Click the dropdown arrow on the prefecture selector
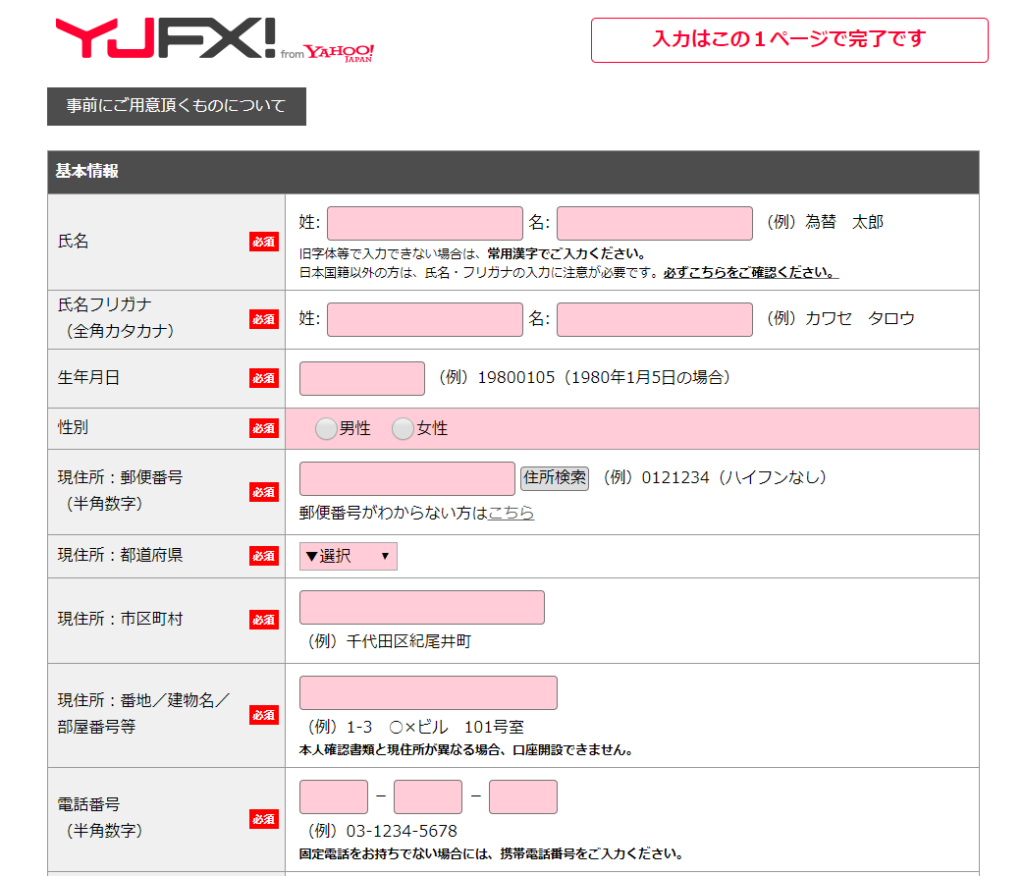Viewport: 1024px width, 876px height. tap(383, 556)
